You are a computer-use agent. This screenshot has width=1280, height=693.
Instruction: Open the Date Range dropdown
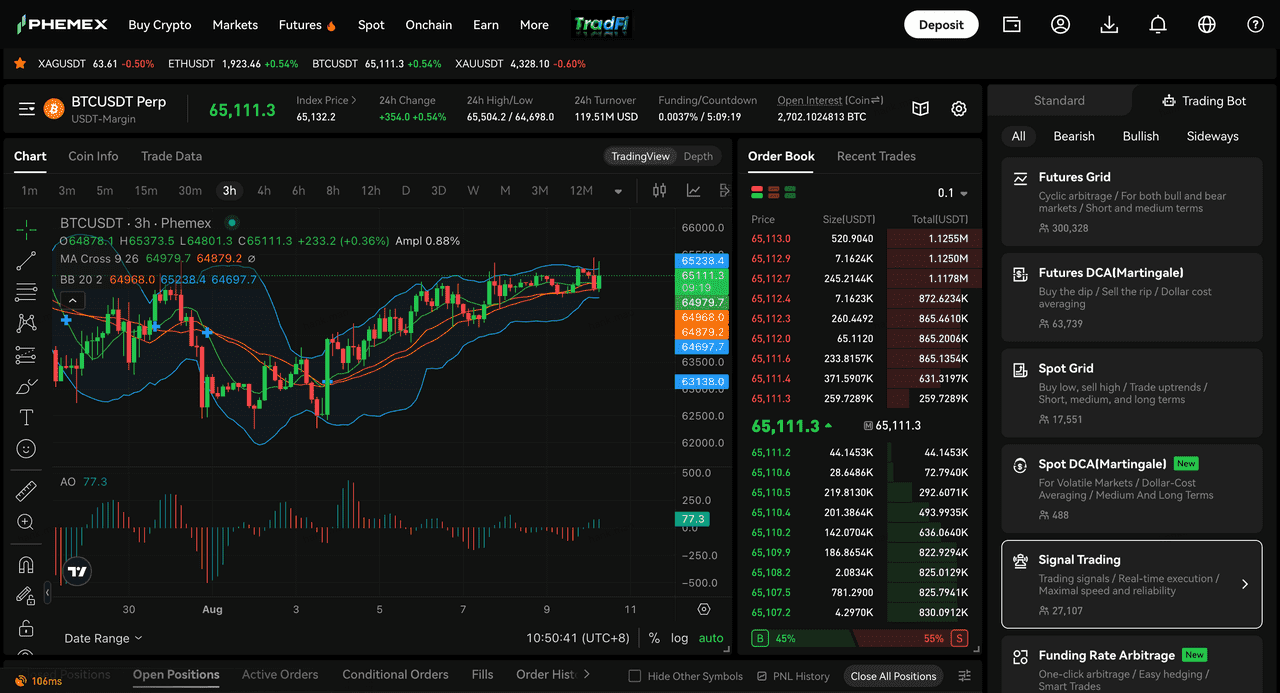click(103, 638)
